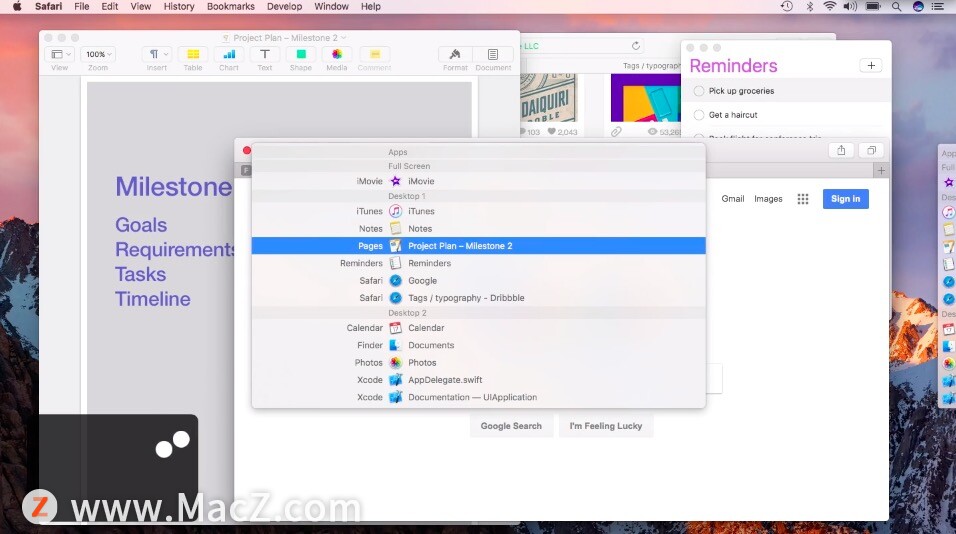Open the Apple menu
This screenshot has width=956, height=534.
coord(16,6)
